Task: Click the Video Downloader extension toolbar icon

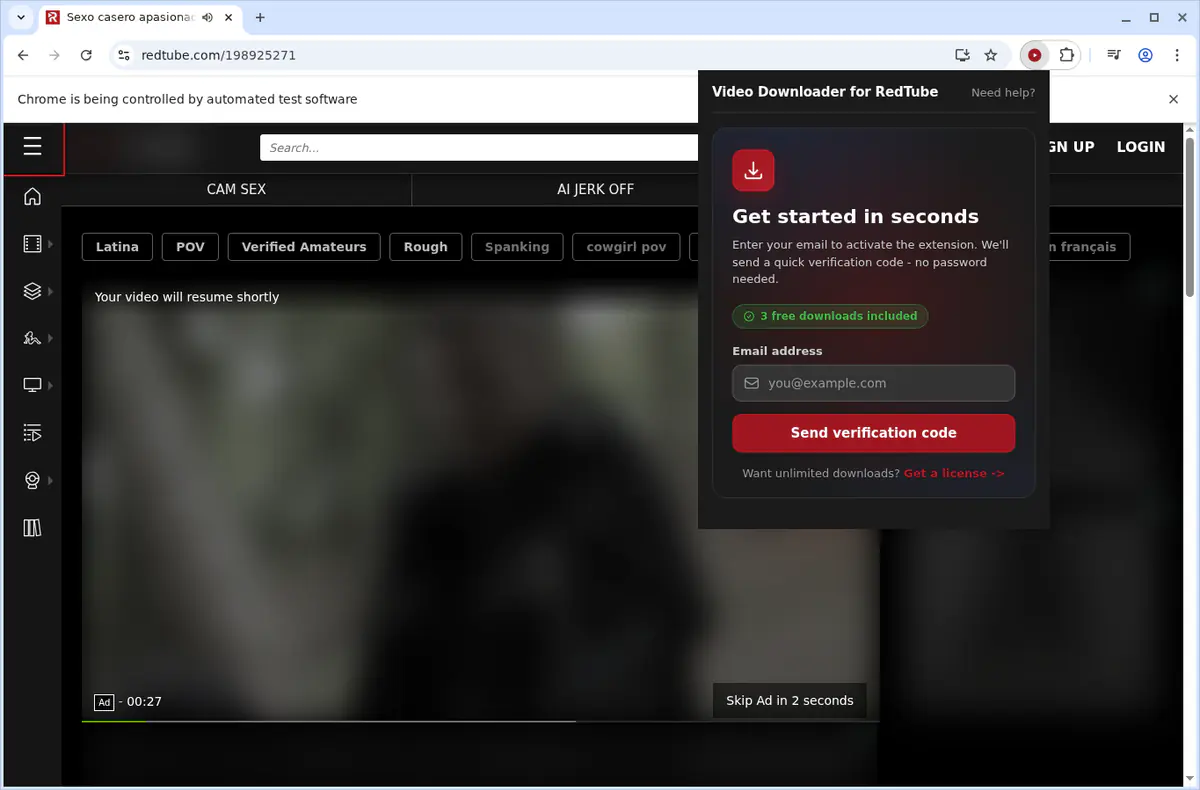Action: pyautogui.click(x=1034, y=56)
